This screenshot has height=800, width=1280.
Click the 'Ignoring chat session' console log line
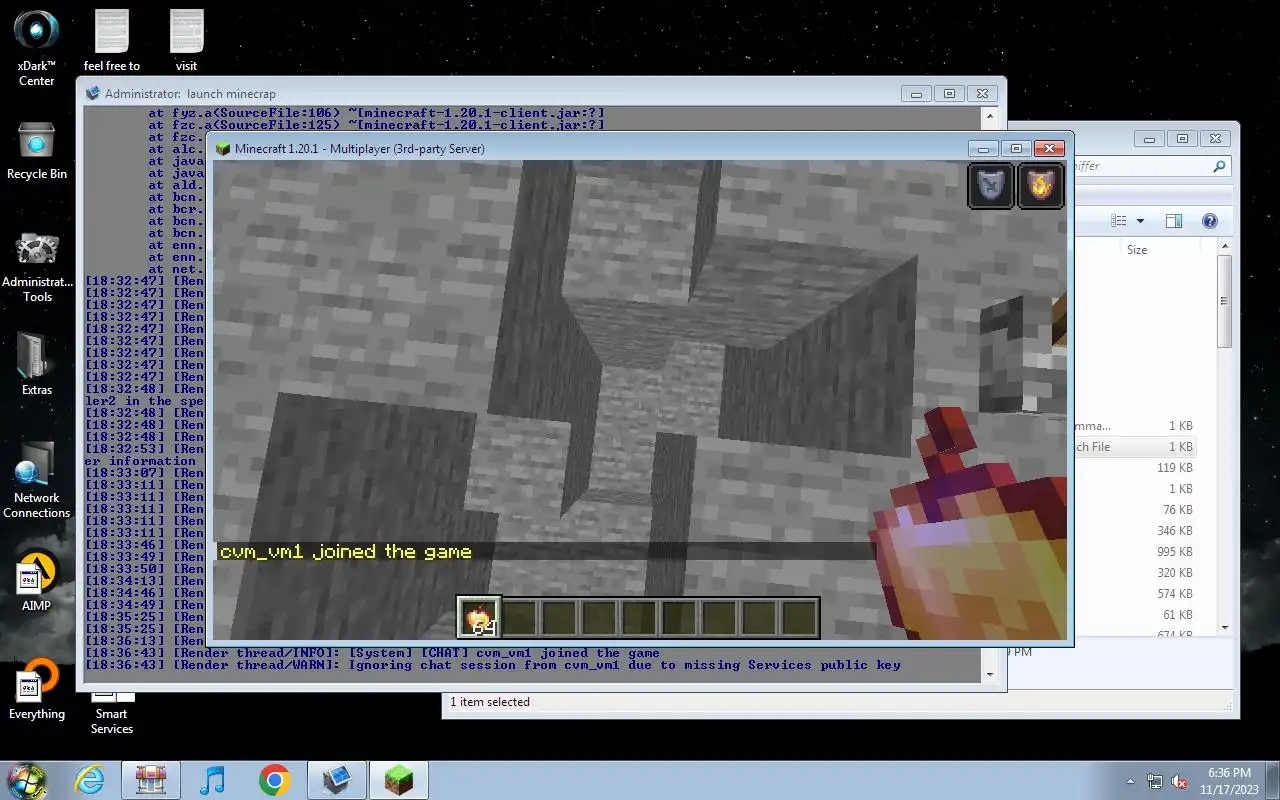point(492,665)
